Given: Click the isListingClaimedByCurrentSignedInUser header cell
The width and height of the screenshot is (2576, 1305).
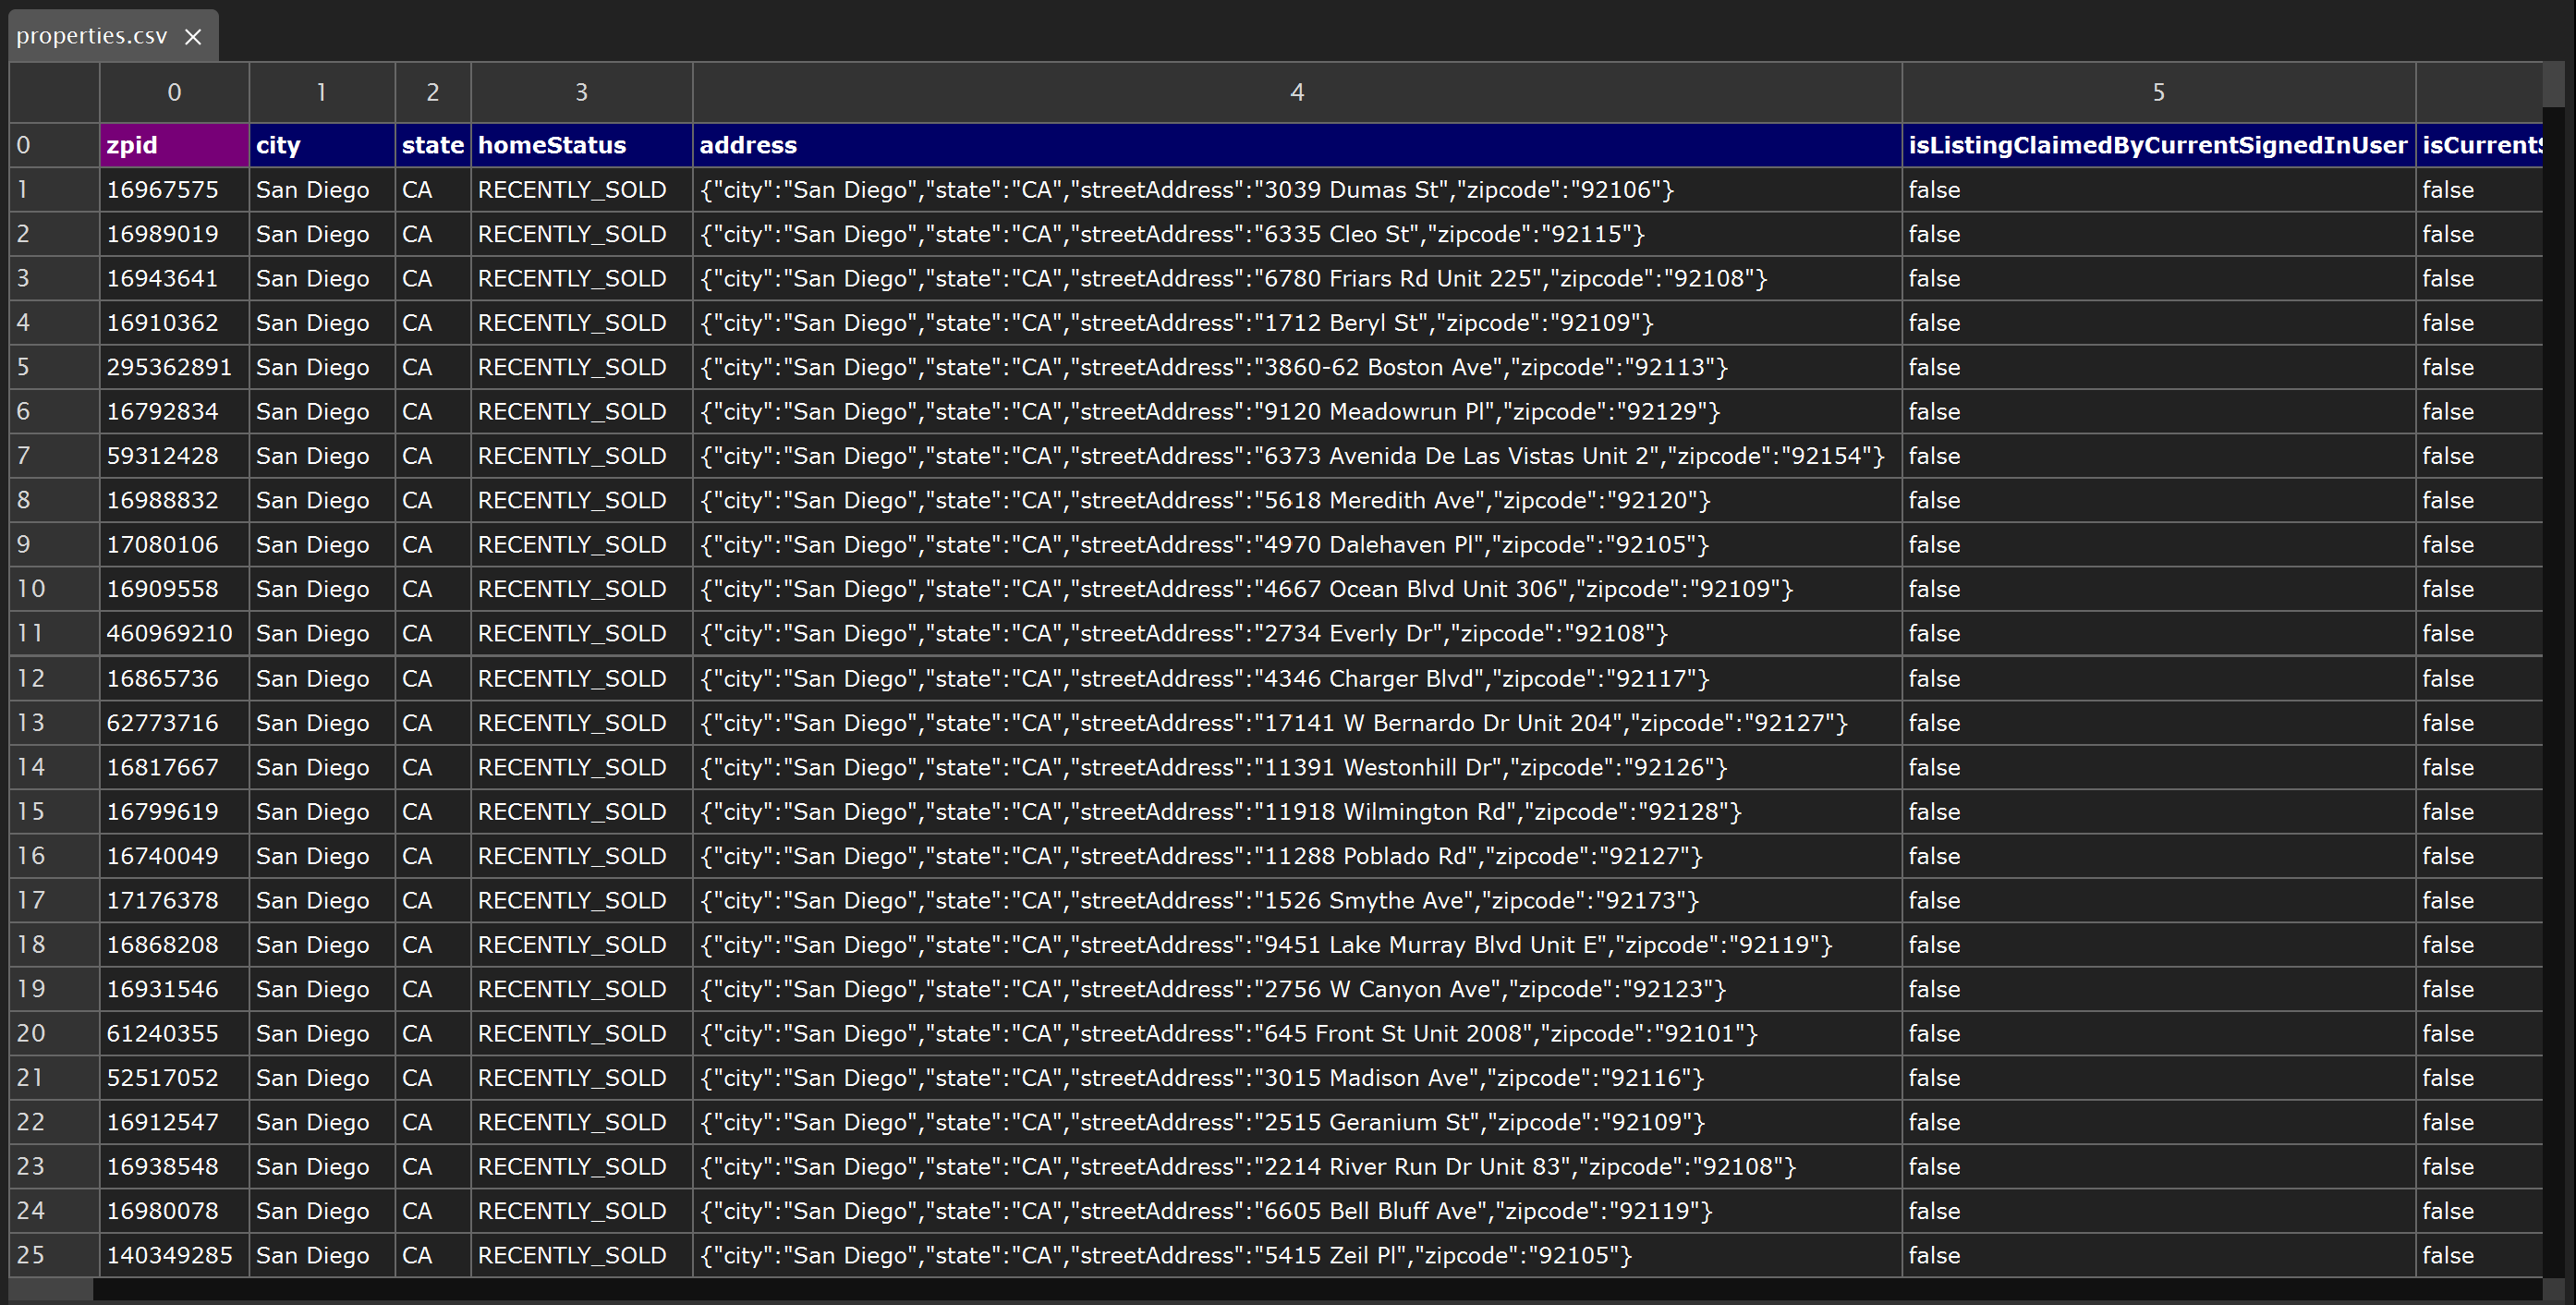Looking at the screenshot, I should click(x=2158, y=145).
